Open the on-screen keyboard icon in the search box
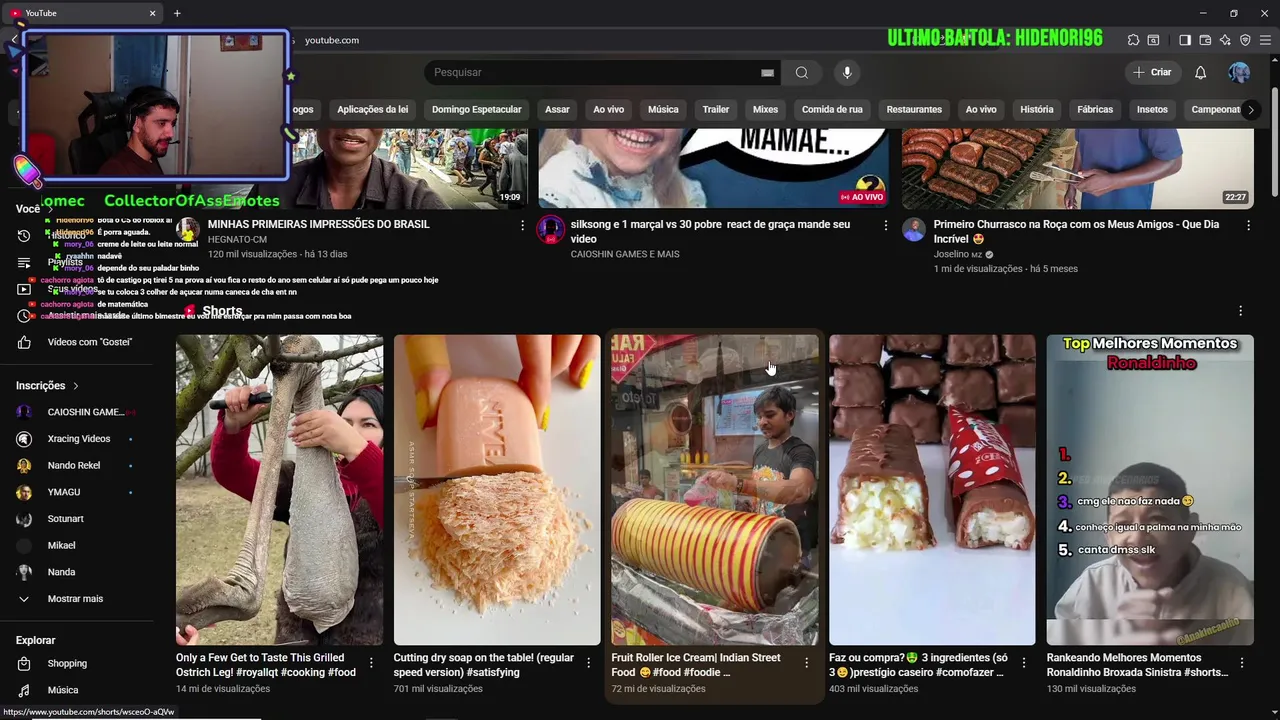1280x720 pixels. (767, 72)
